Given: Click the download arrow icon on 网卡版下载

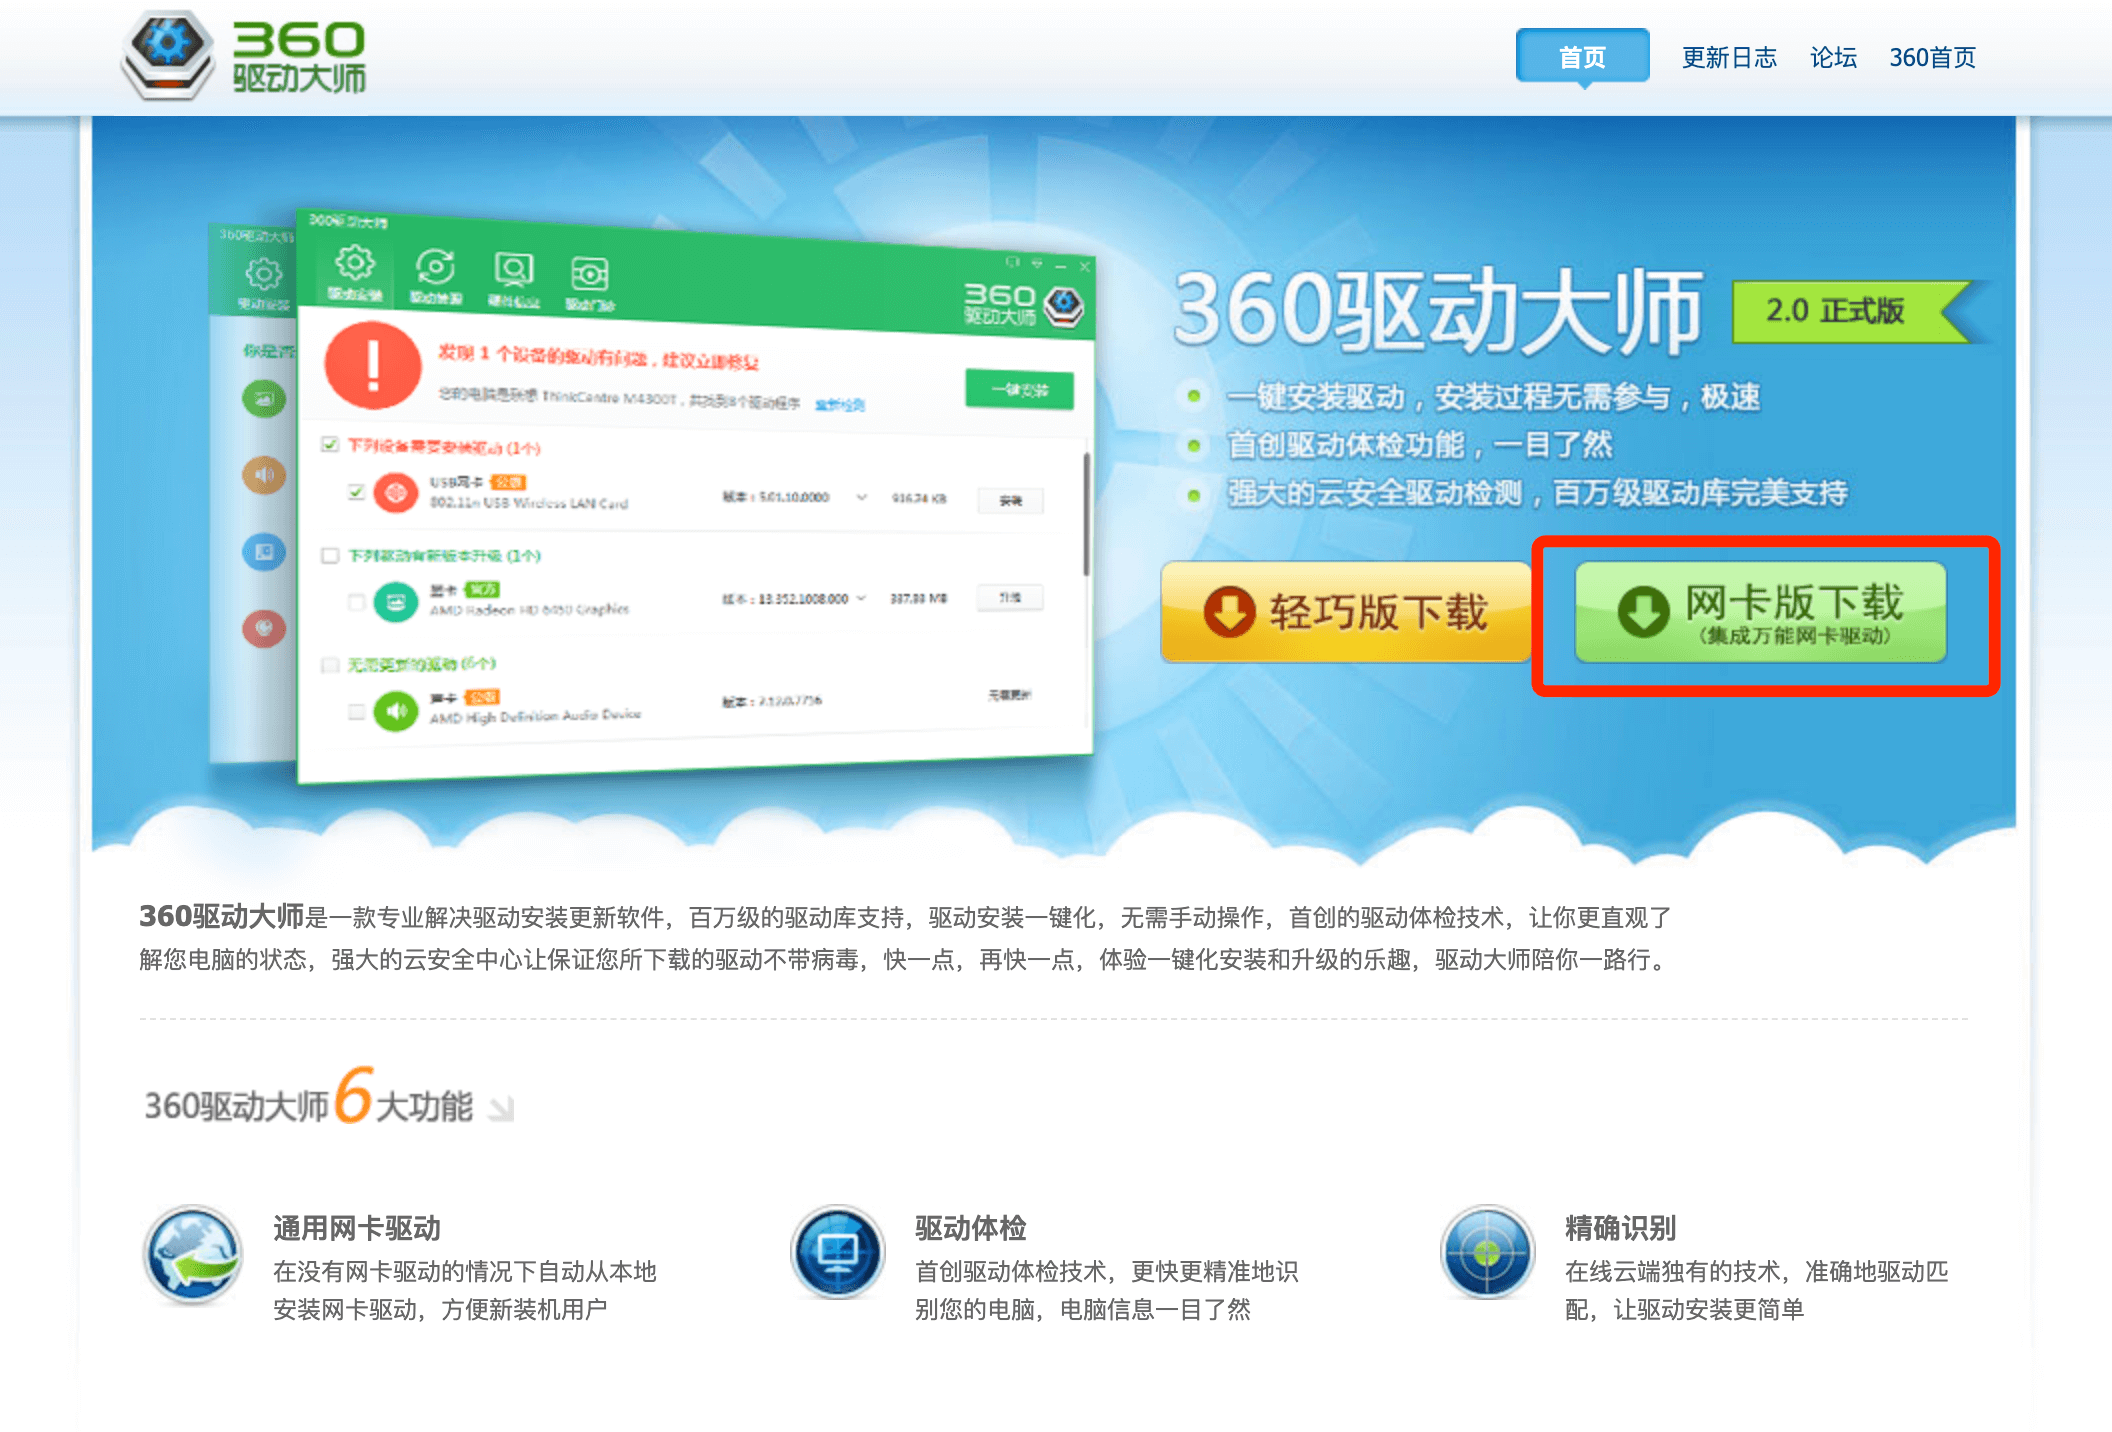Looking at the screenshot, I should 1643,611.
